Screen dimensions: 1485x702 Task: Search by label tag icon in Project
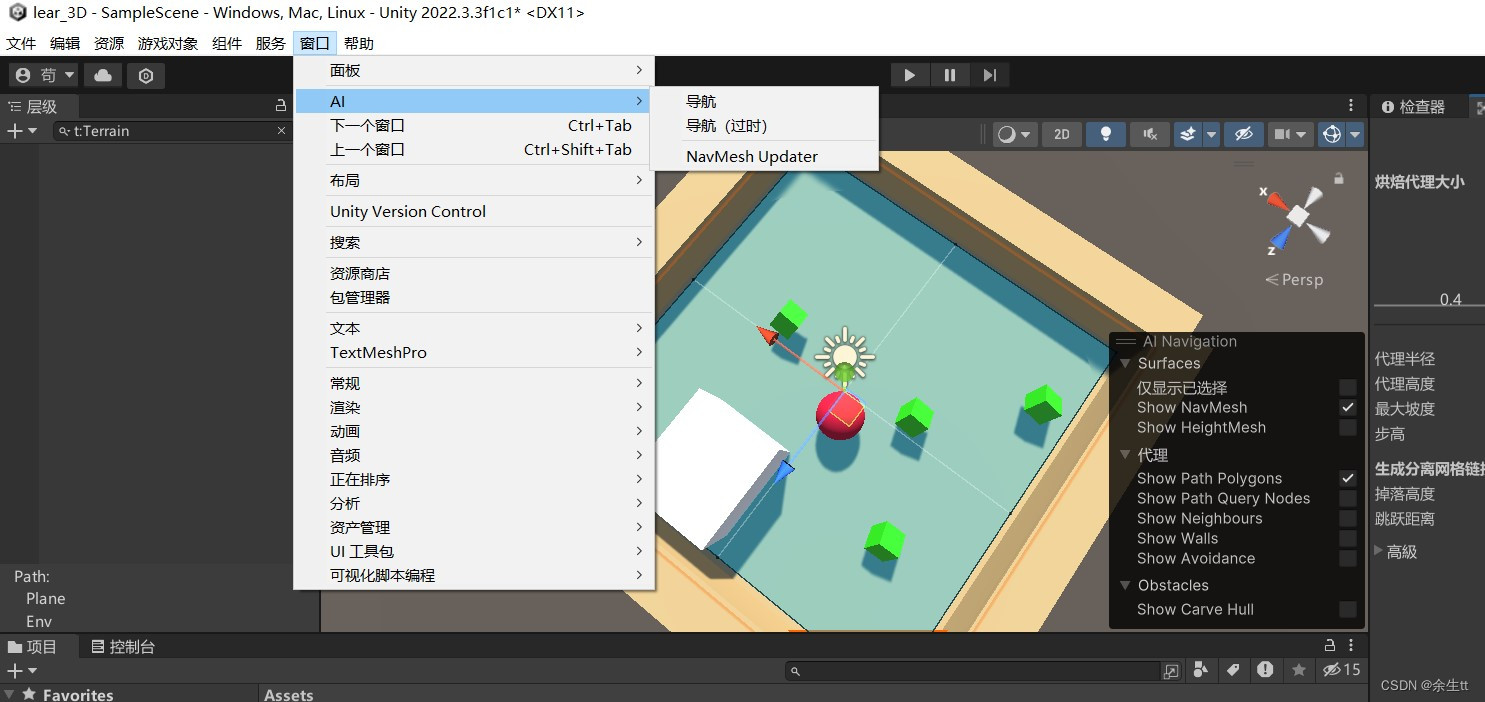(1234, 670)
